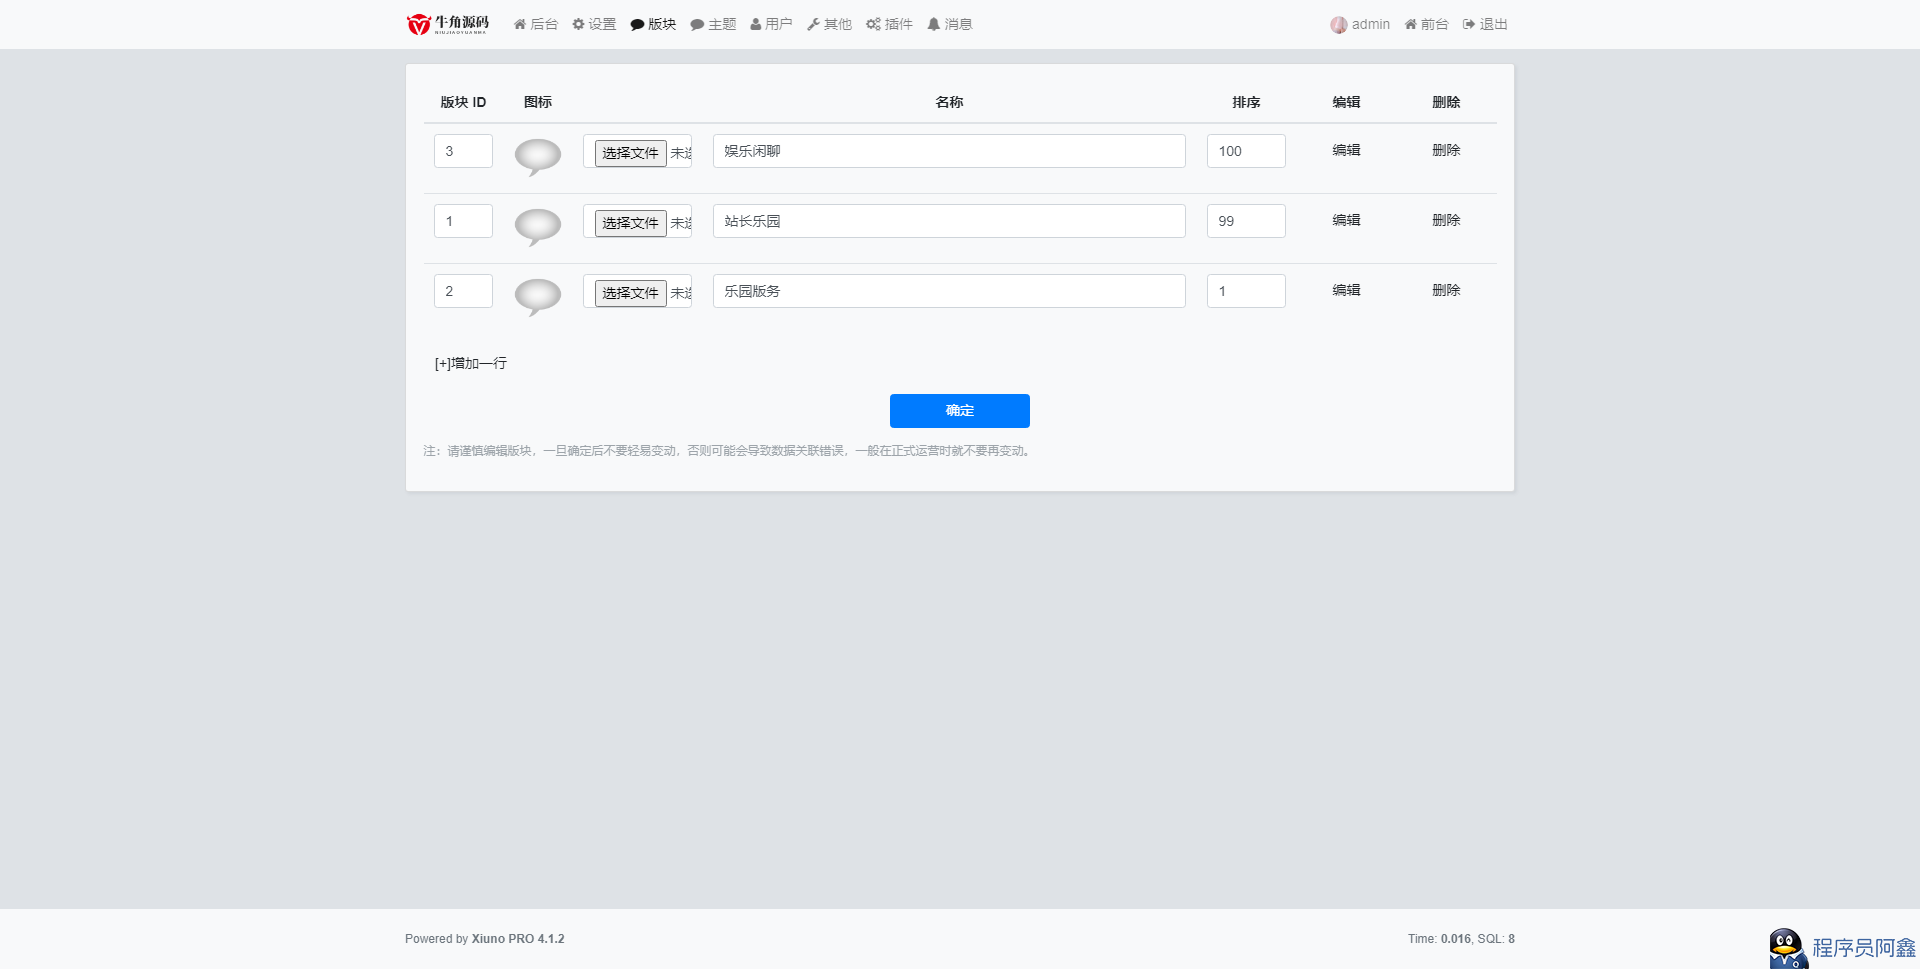Click the Time and SQL footer stats
Screen dimensions: 1920x969
pyautogui.click(x=1461, y=939)
